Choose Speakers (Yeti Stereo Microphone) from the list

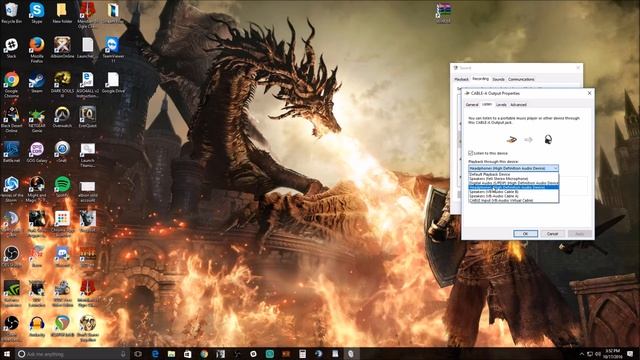coord(513,178)
